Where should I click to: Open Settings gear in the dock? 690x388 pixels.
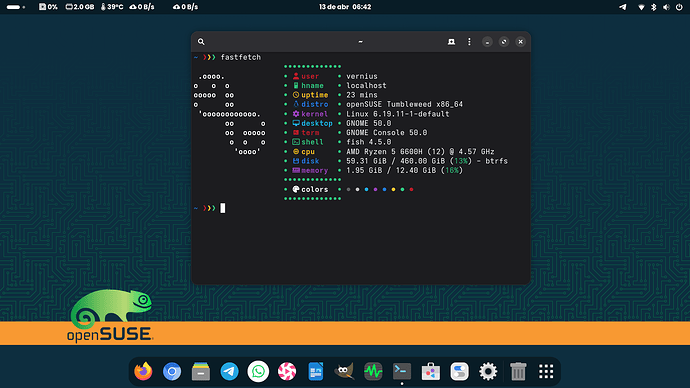(x=488, y=371)
